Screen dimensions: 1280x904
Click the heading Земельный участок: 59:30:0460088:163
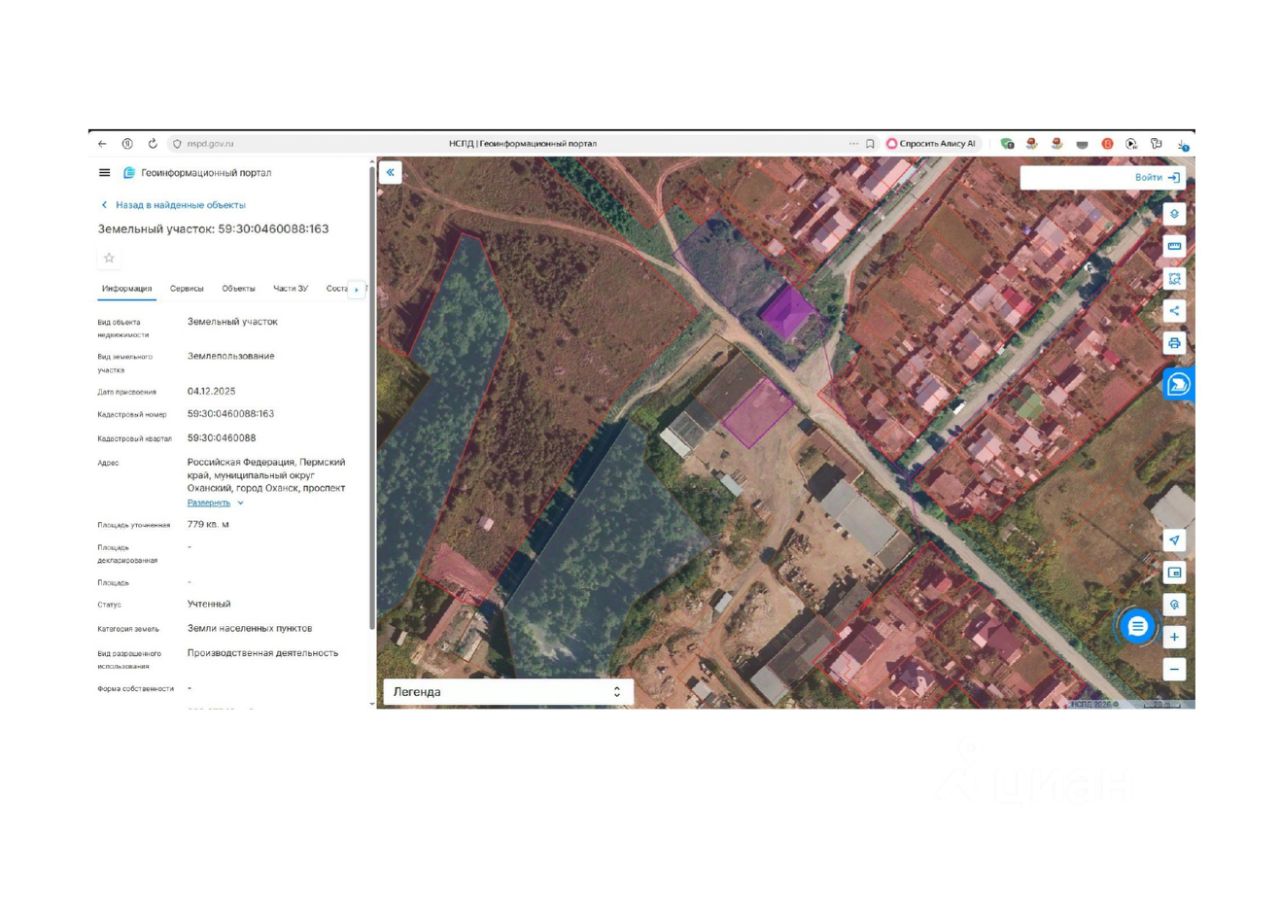(213, 229)
